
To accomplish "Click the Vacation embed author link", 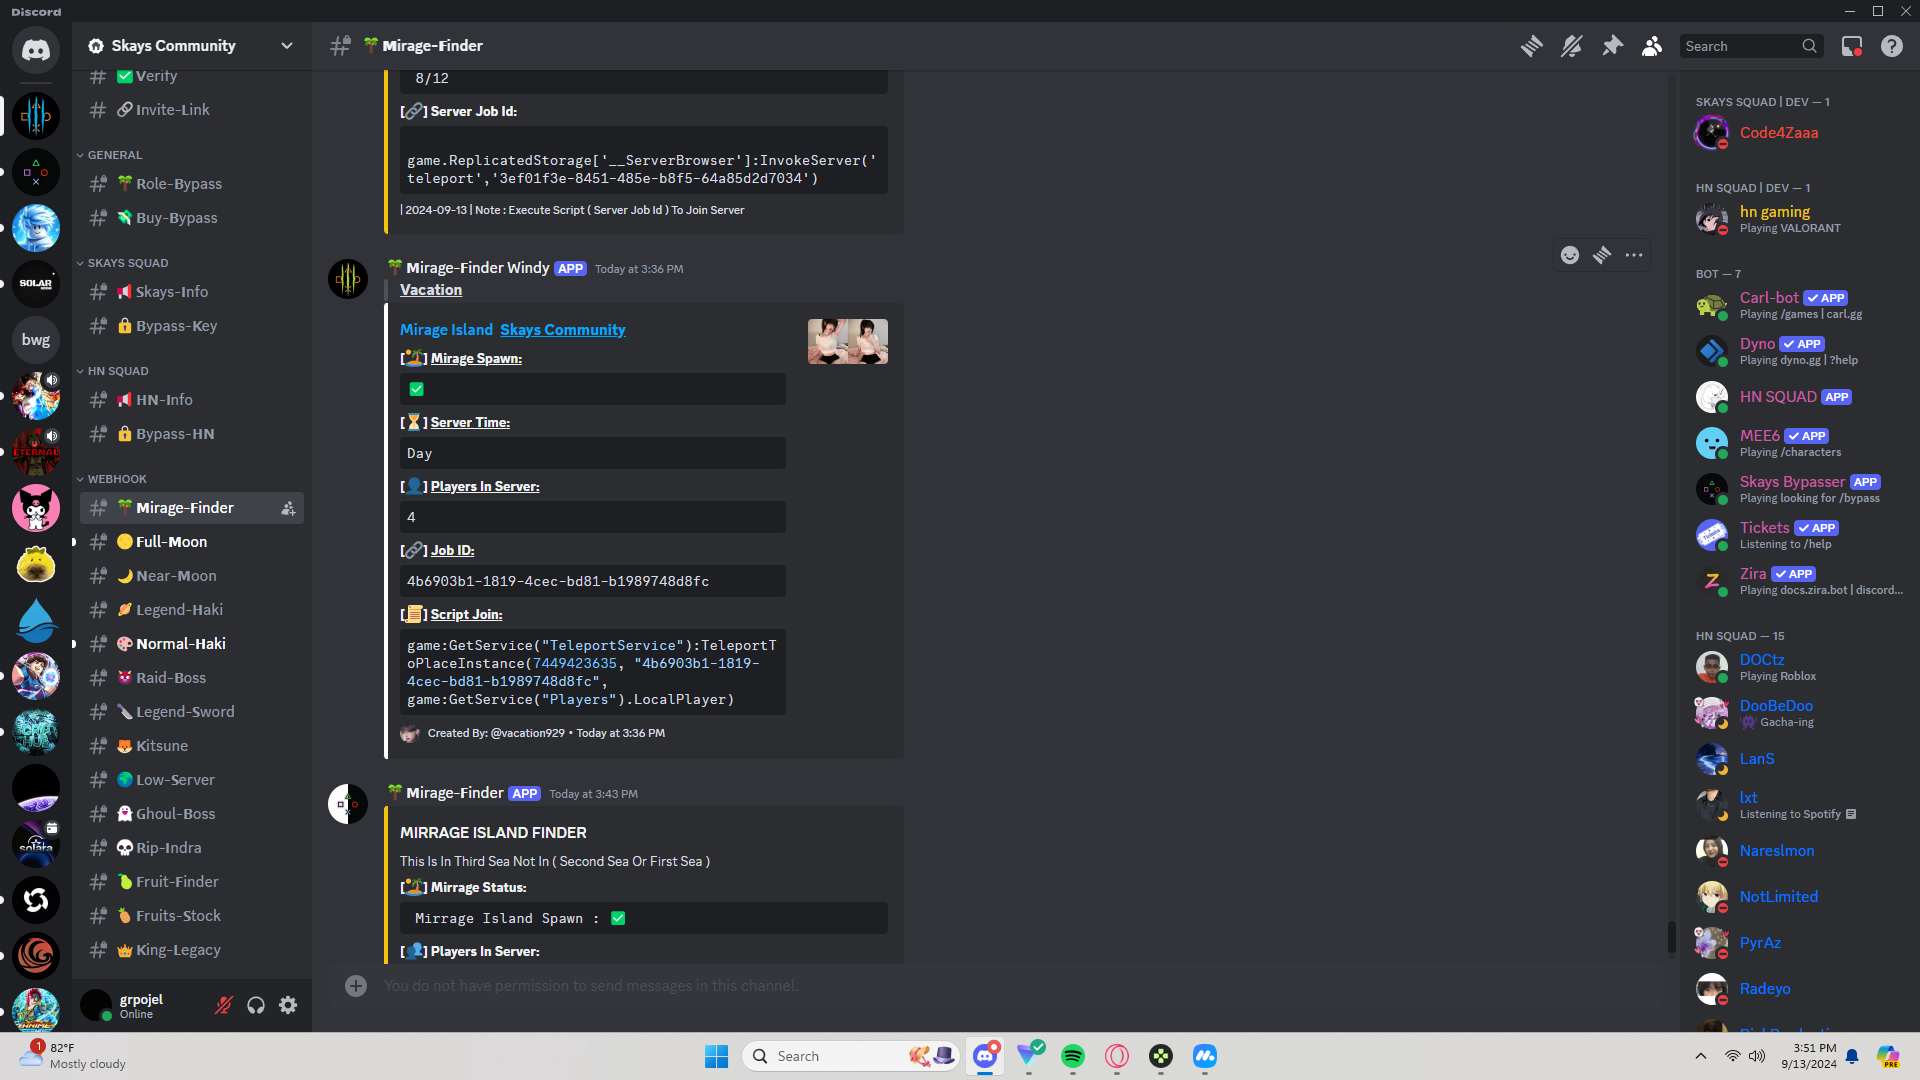I will point(431,290).
